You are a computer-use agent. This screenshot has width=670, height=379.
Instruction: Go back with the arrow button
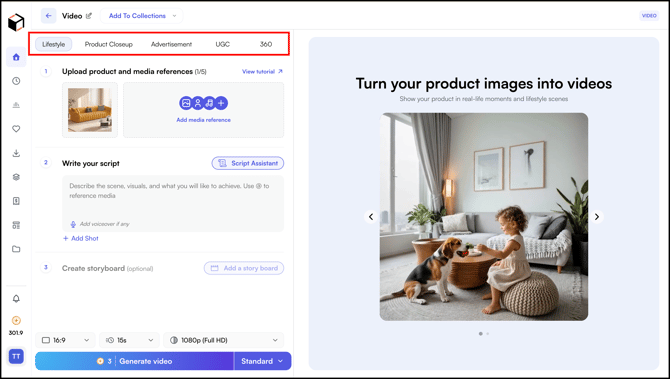[49, 16]
